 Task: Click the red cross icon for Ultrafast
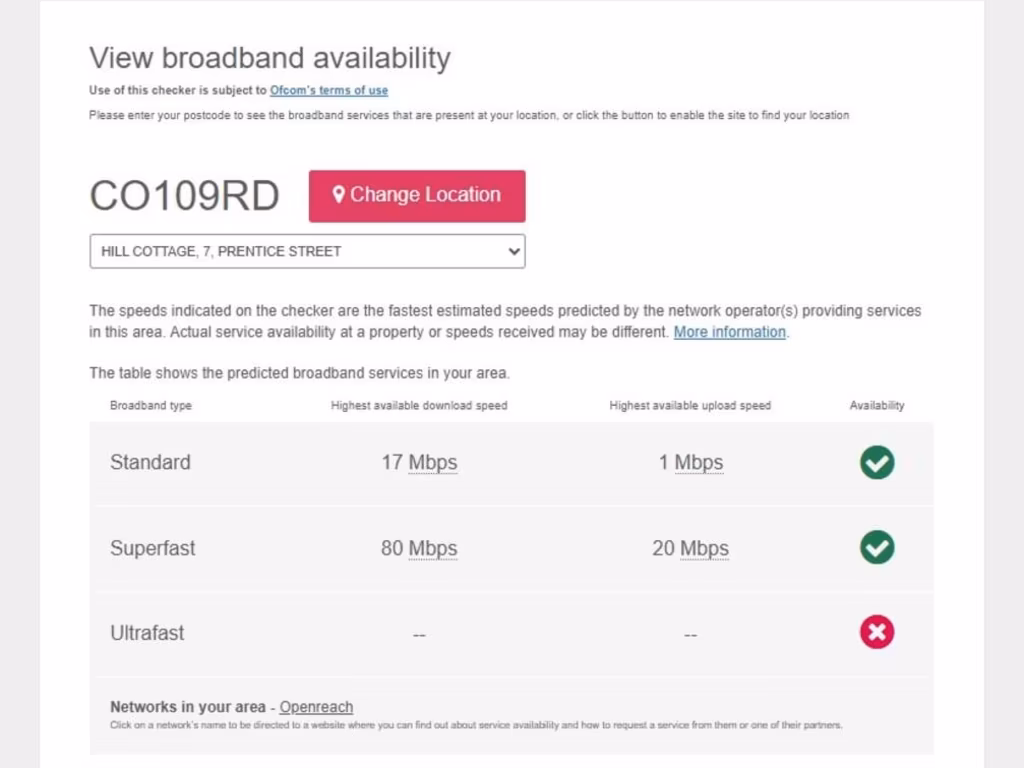(x=877, y=632)
